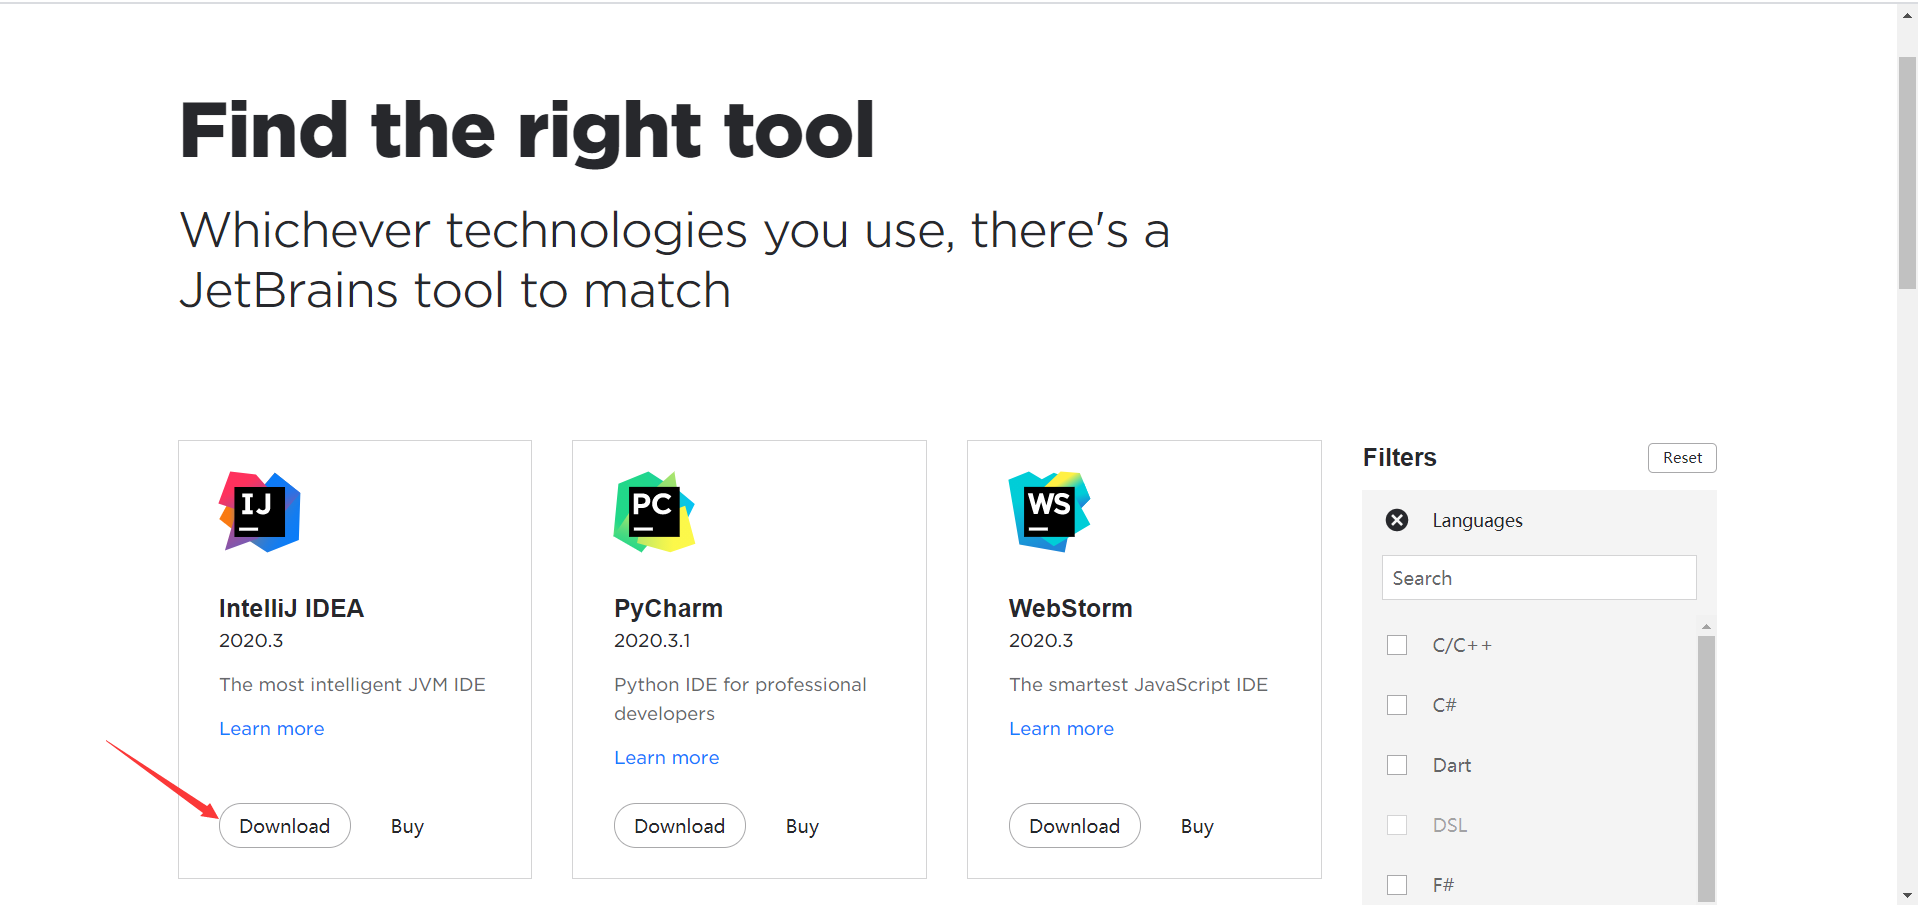Tick the Dart language checkbox

(x=1397, y=765)
